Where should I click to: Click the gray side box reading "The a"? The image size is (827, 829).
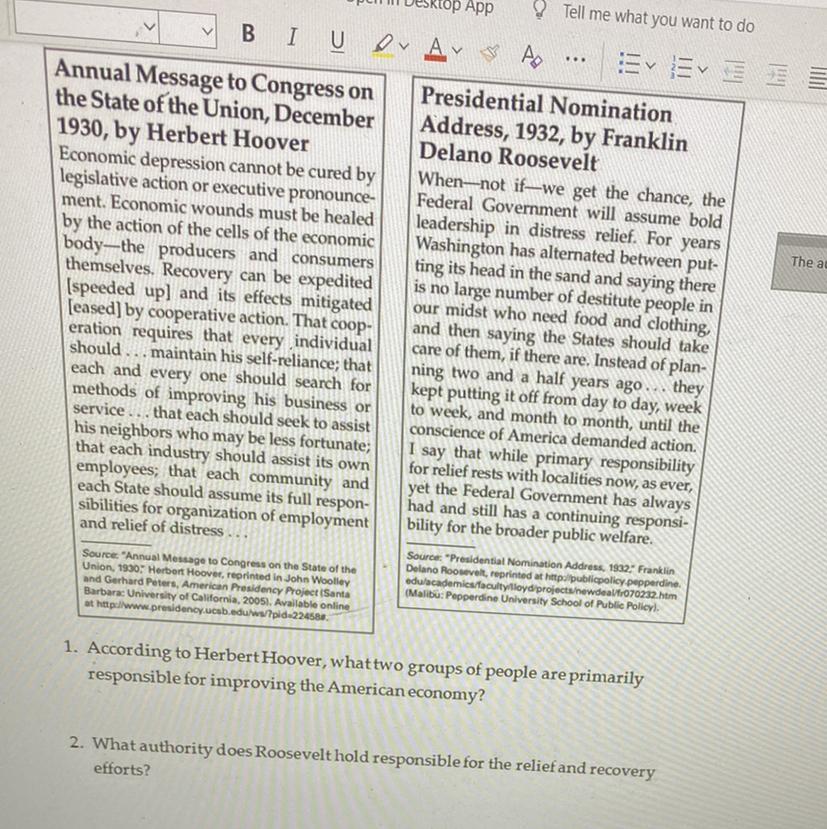[800, 261]
